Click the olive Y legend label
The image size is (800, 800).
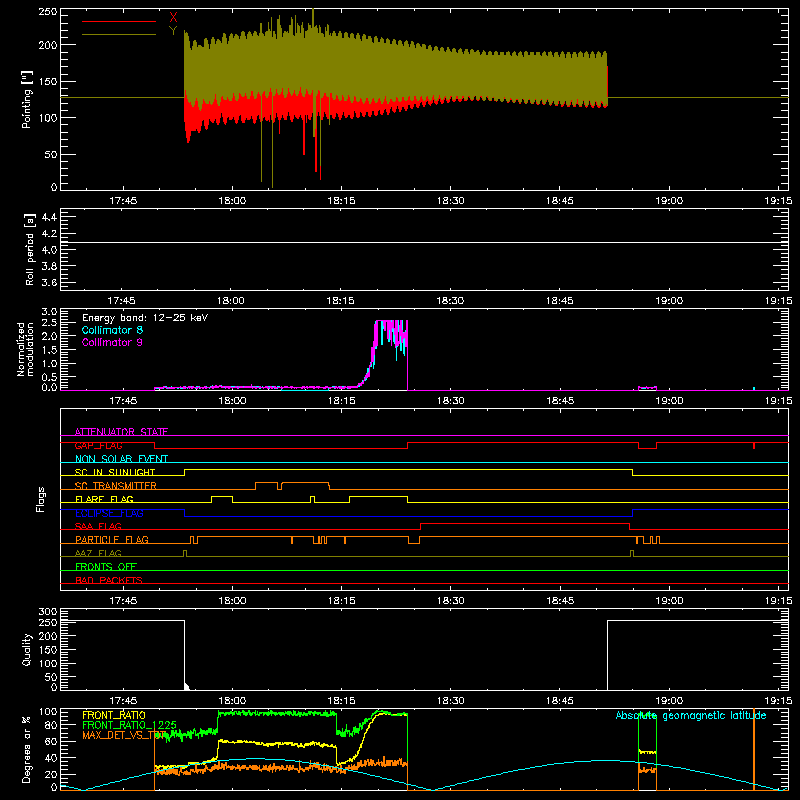[173, 31]
